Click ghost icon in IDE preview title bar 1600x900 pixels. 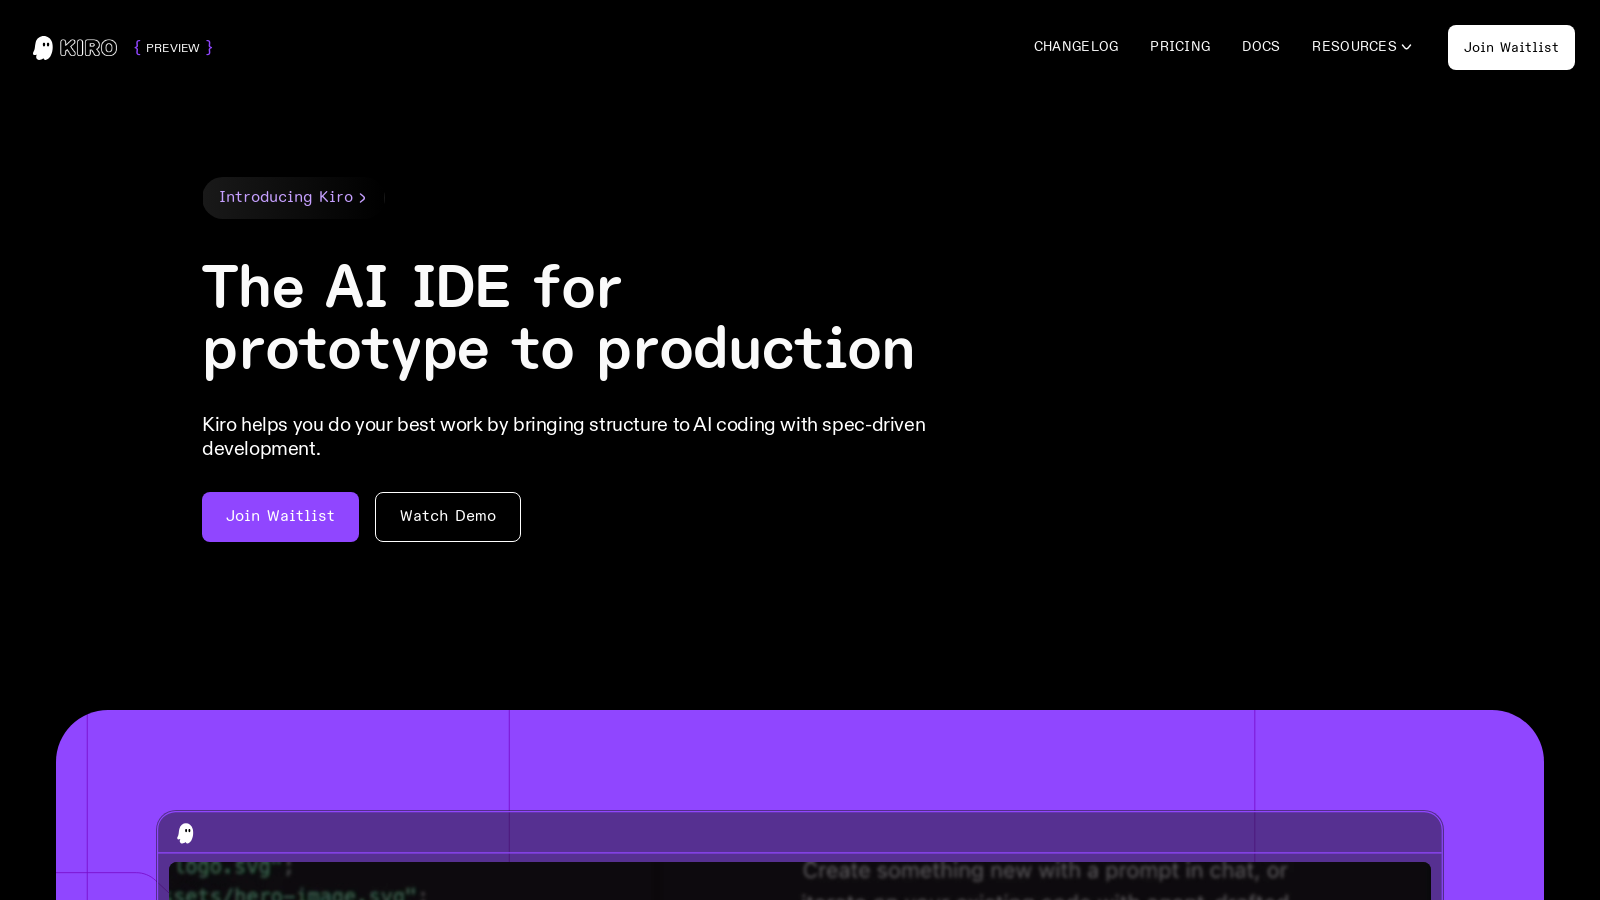coord(186,833)
